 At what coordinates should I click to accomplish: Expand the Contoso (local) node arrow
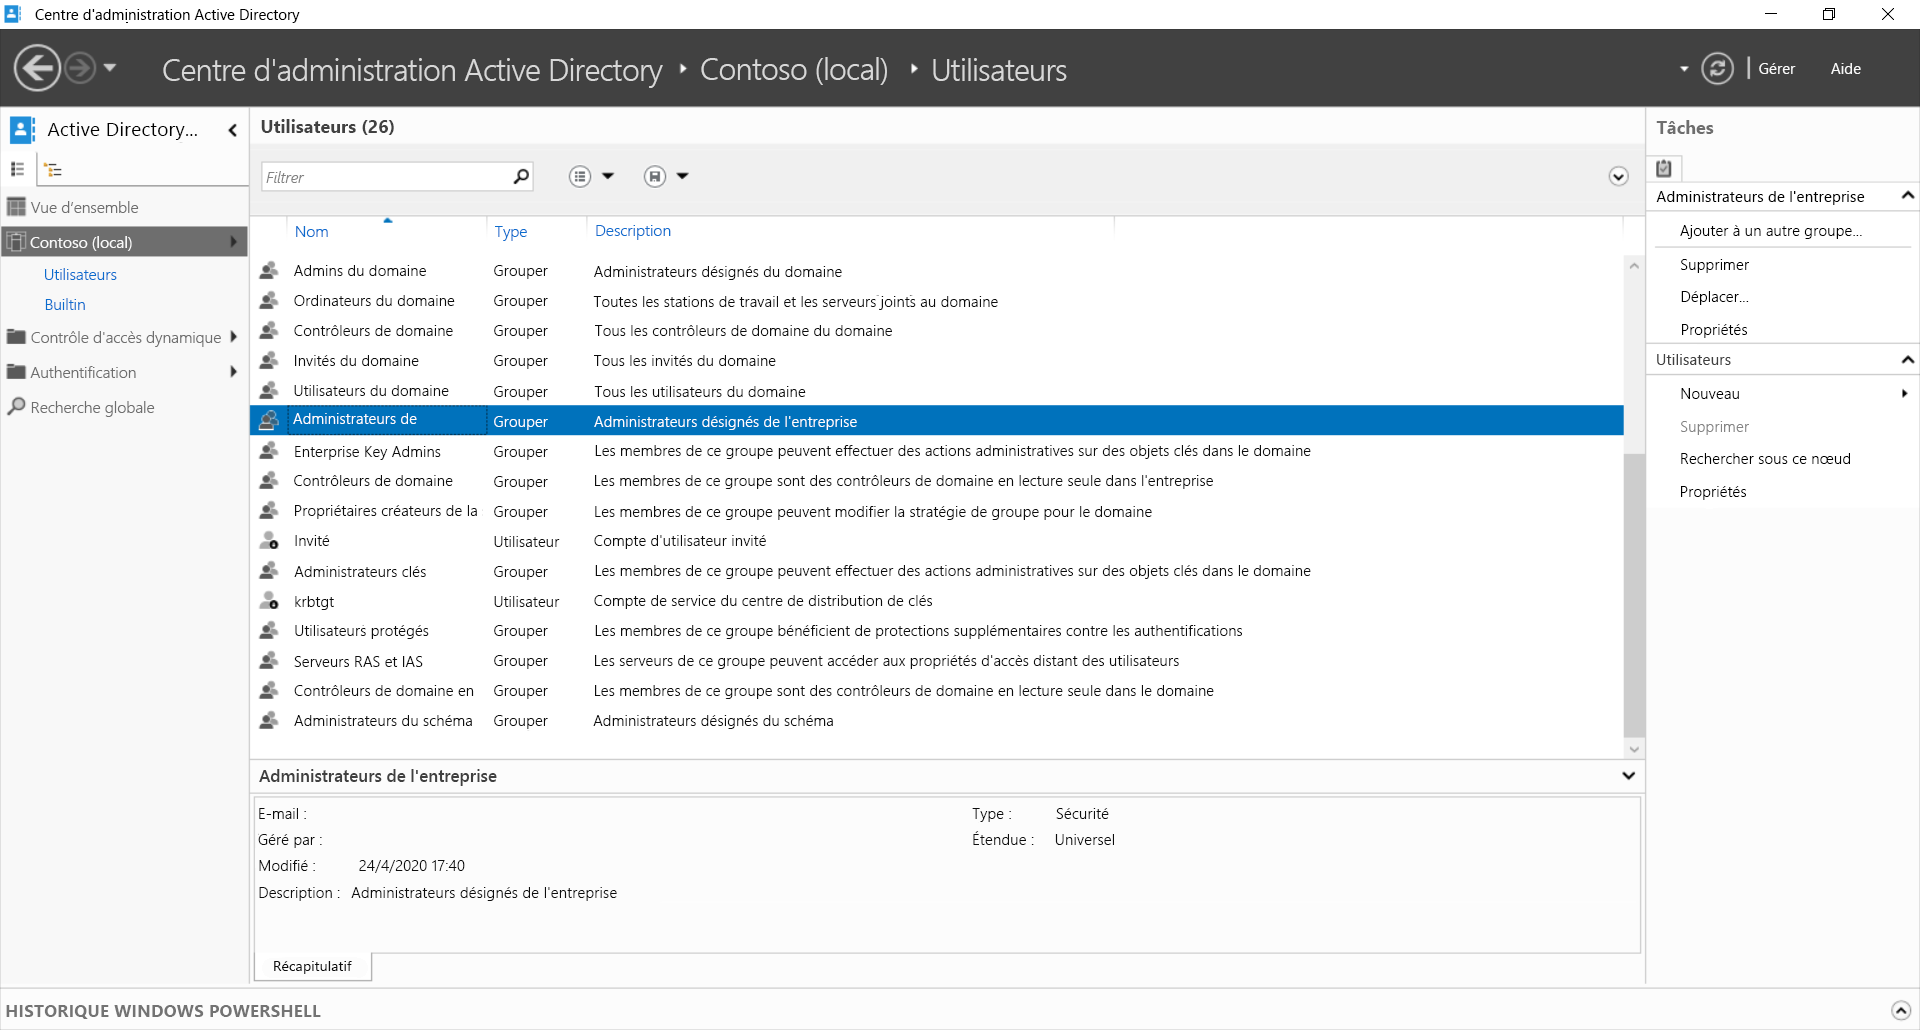coord(234,242)
